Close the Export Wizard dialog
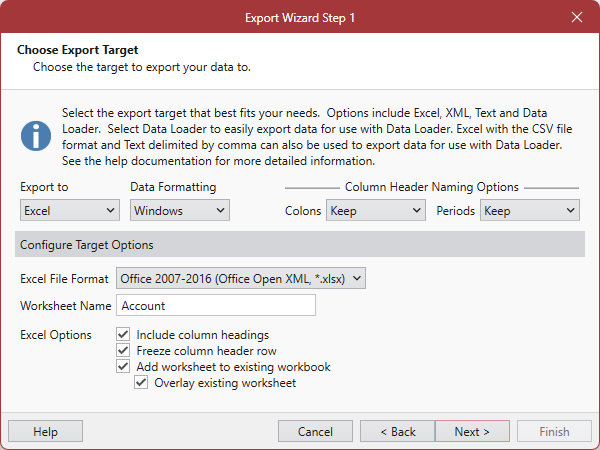 577,17
